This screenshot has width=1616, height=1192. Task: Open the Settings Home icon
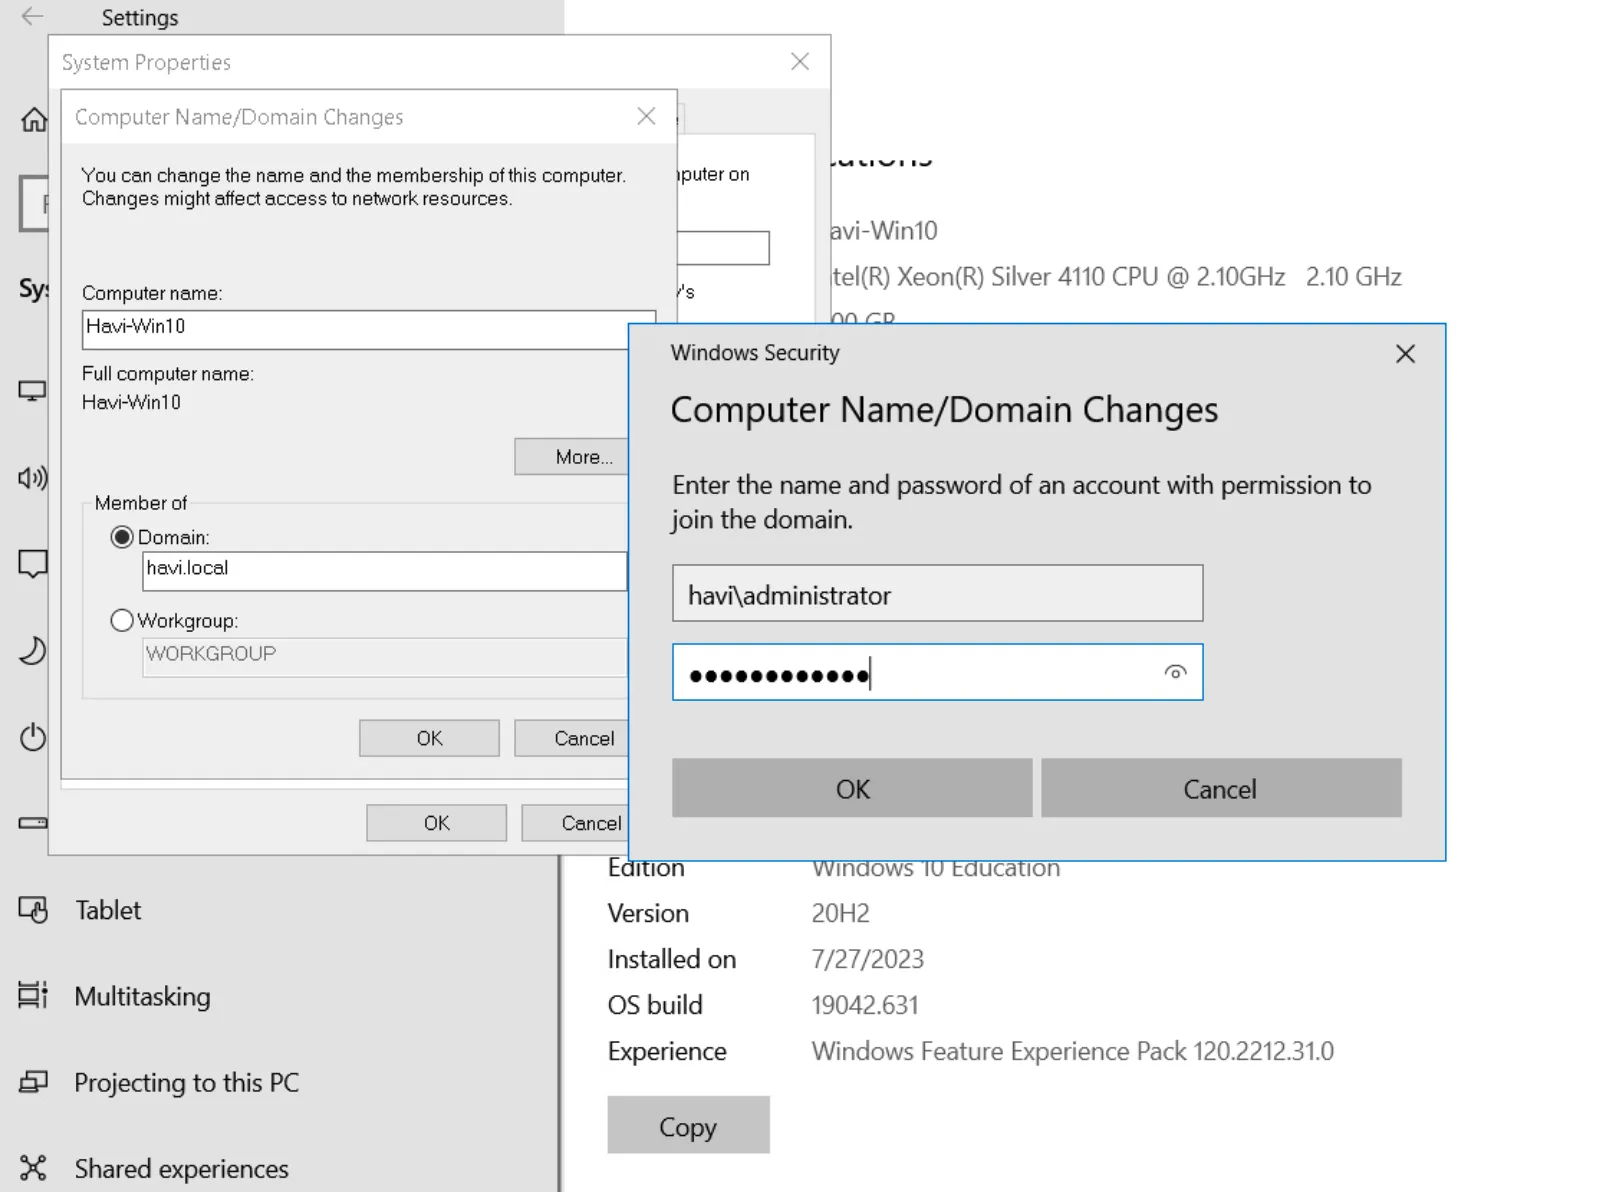34,120
